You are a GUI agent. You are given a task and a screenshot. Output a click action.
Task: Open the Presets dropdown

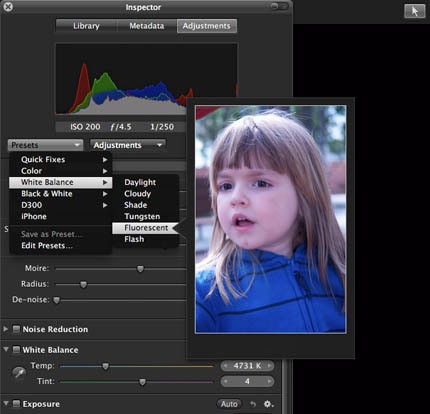point(45,145)
